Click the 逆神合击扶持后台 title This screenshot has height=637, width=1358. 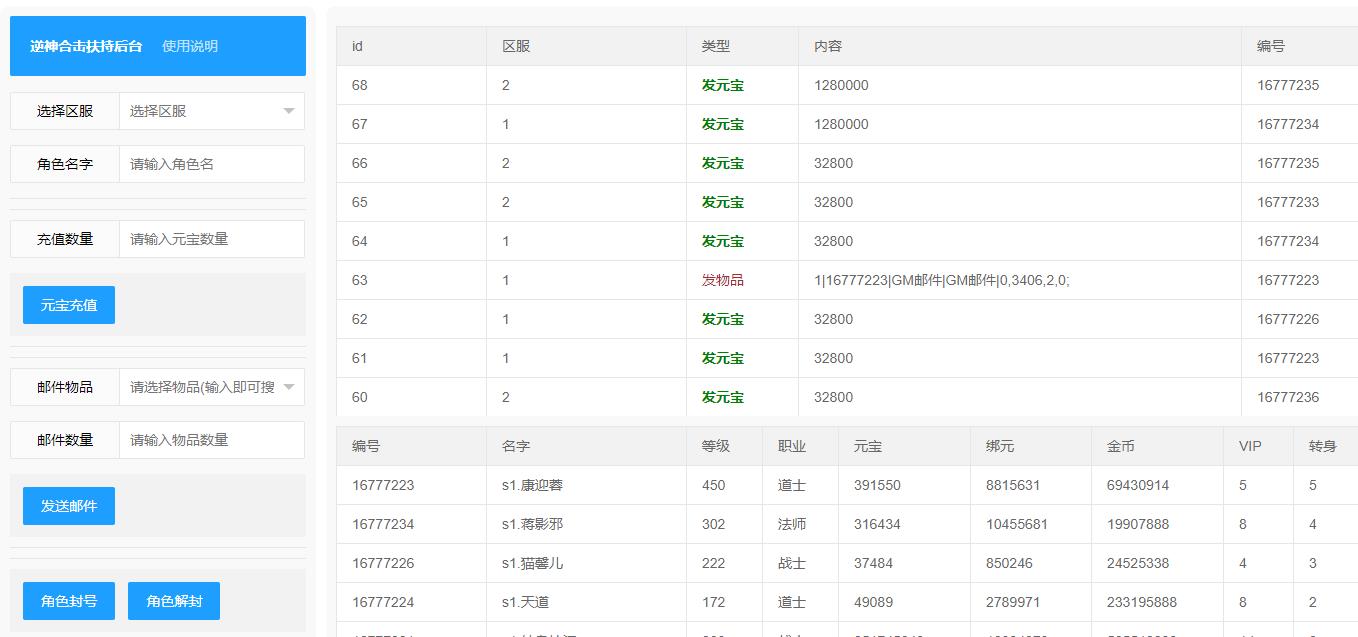[86, 46]
